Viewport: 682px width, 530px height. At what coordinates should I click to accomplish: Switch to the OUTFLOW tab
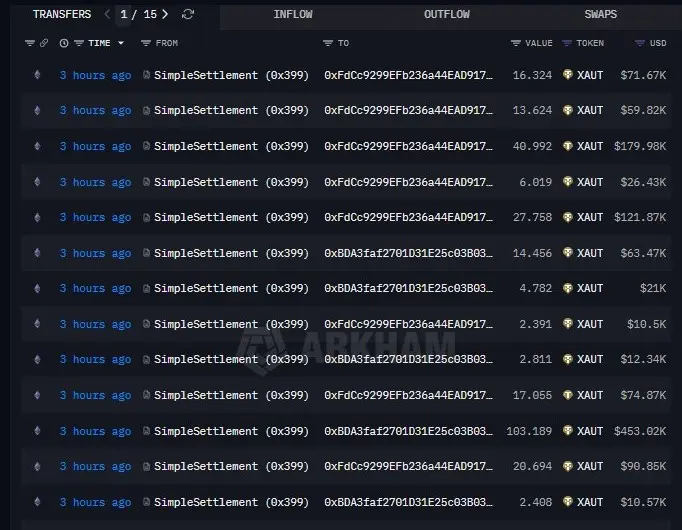click(x=447, y=14)
